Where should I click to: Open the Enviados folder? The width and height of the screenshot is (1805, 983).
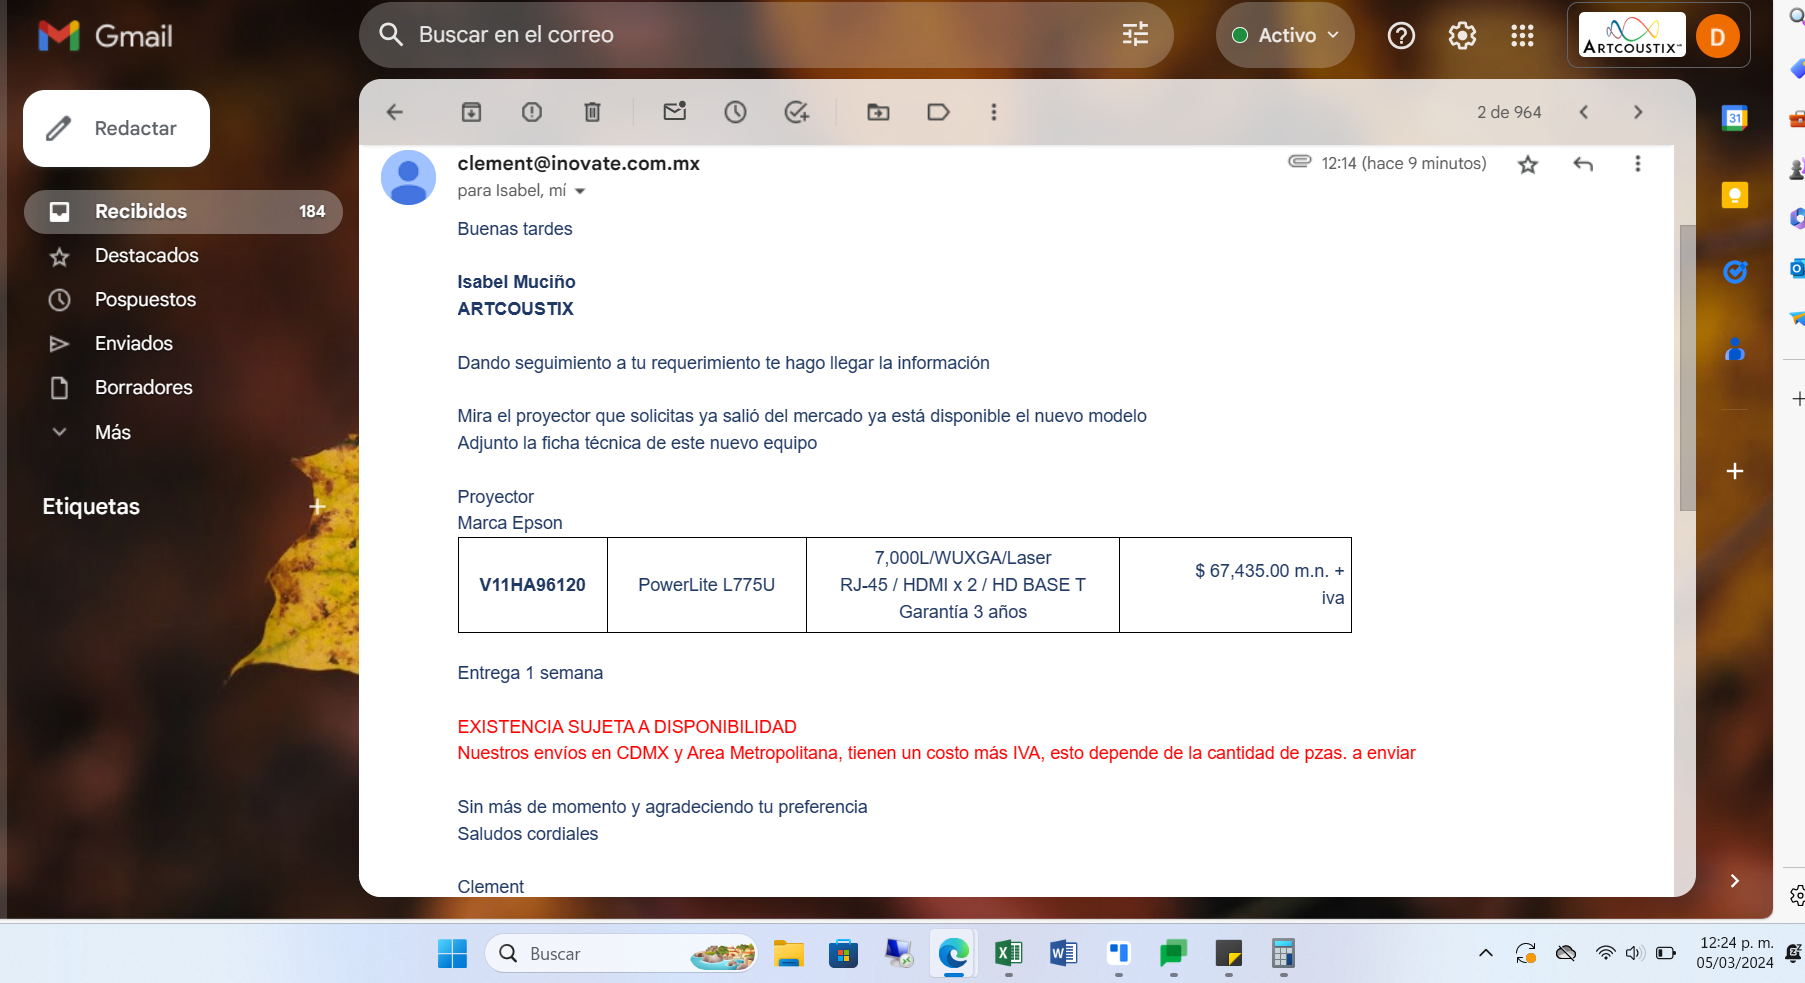pos(183,344)
